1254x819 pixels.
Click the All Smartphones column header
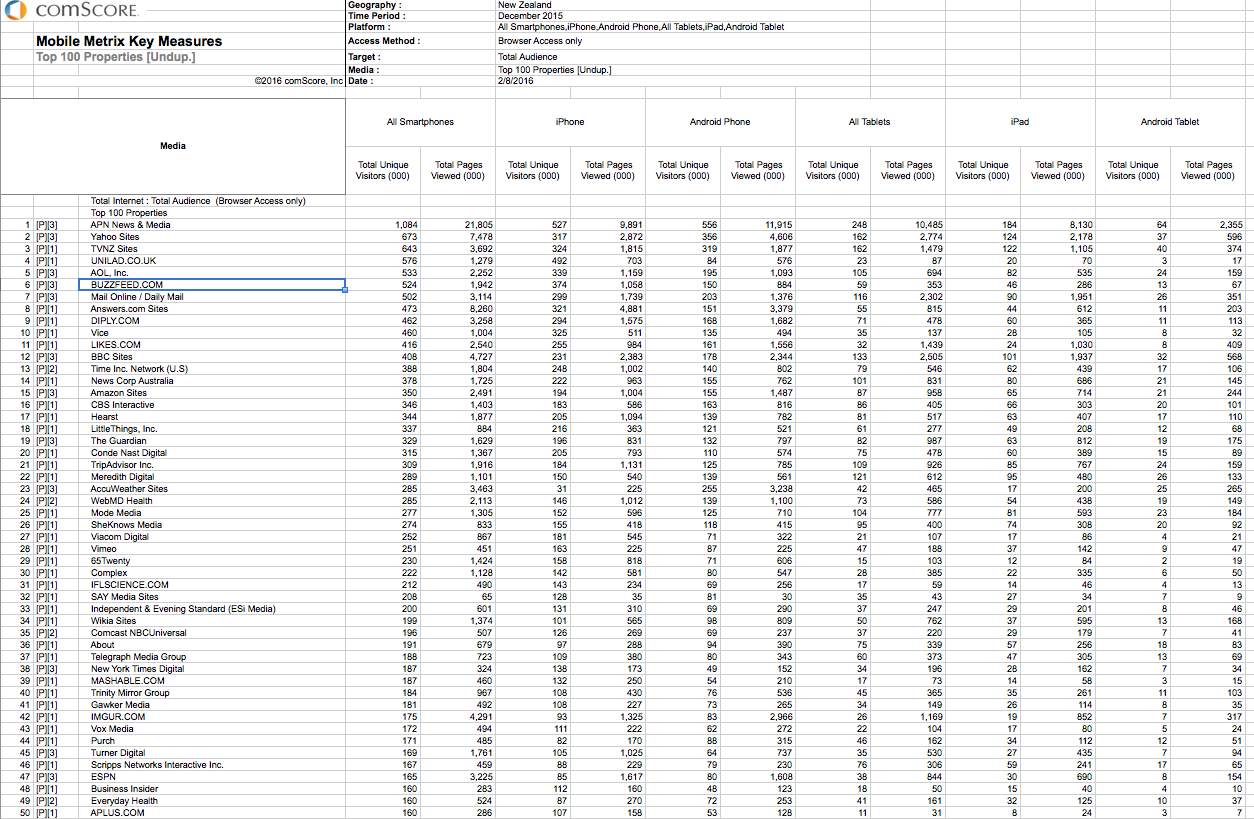coord(420,122)
